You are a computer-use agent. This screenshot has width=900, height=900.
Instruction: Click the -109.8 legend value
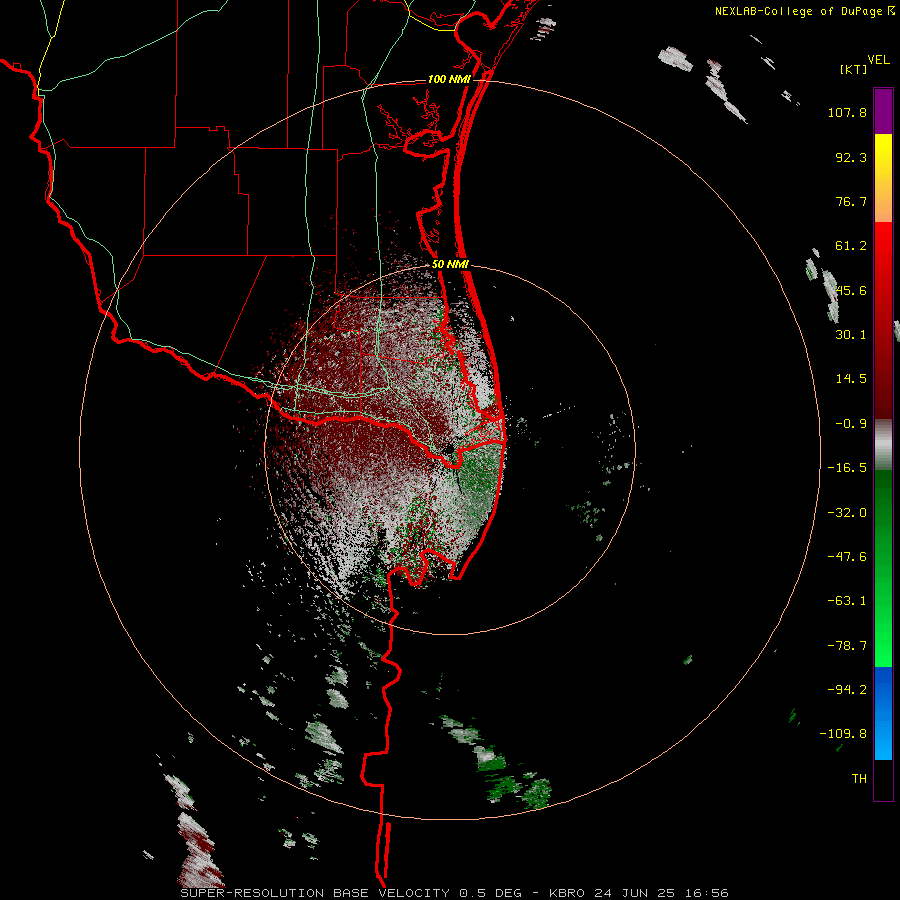pos(843,734)
